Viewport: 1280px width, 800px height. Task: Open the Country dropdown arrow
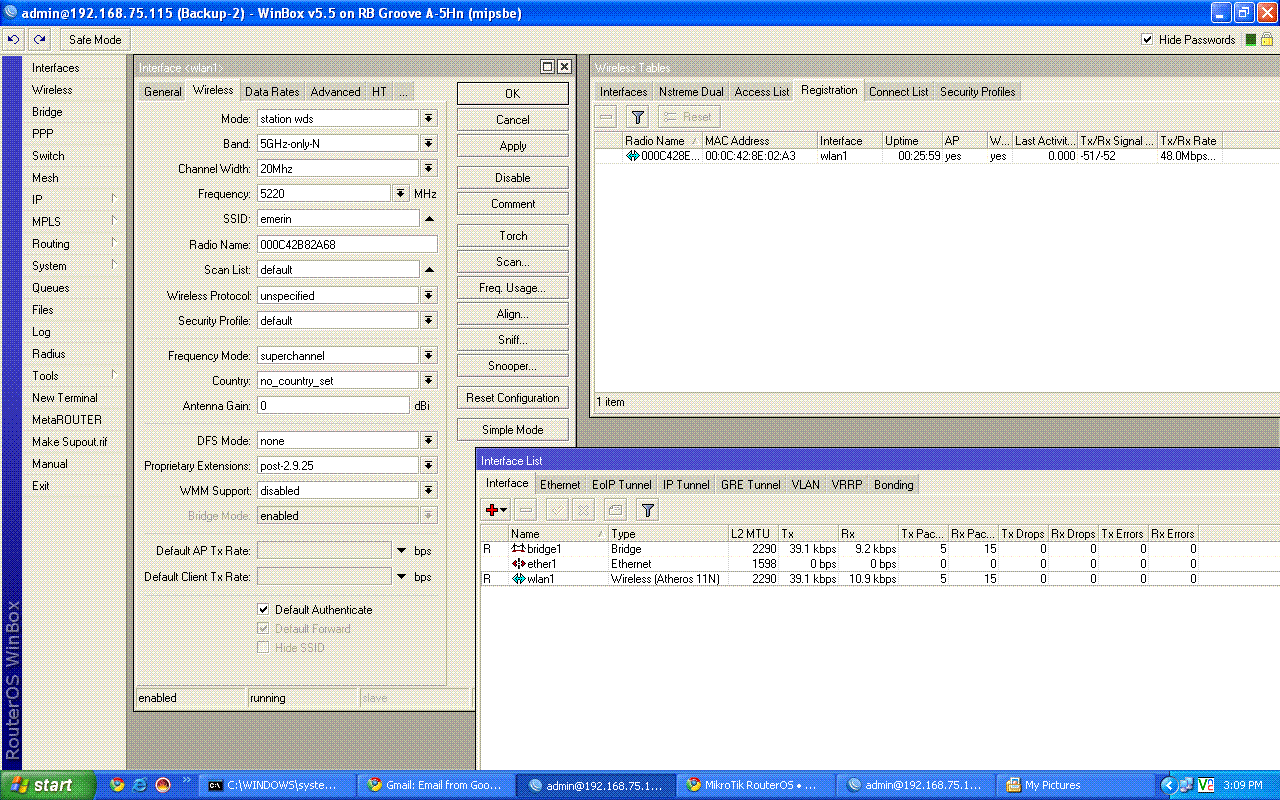(428, 381)
